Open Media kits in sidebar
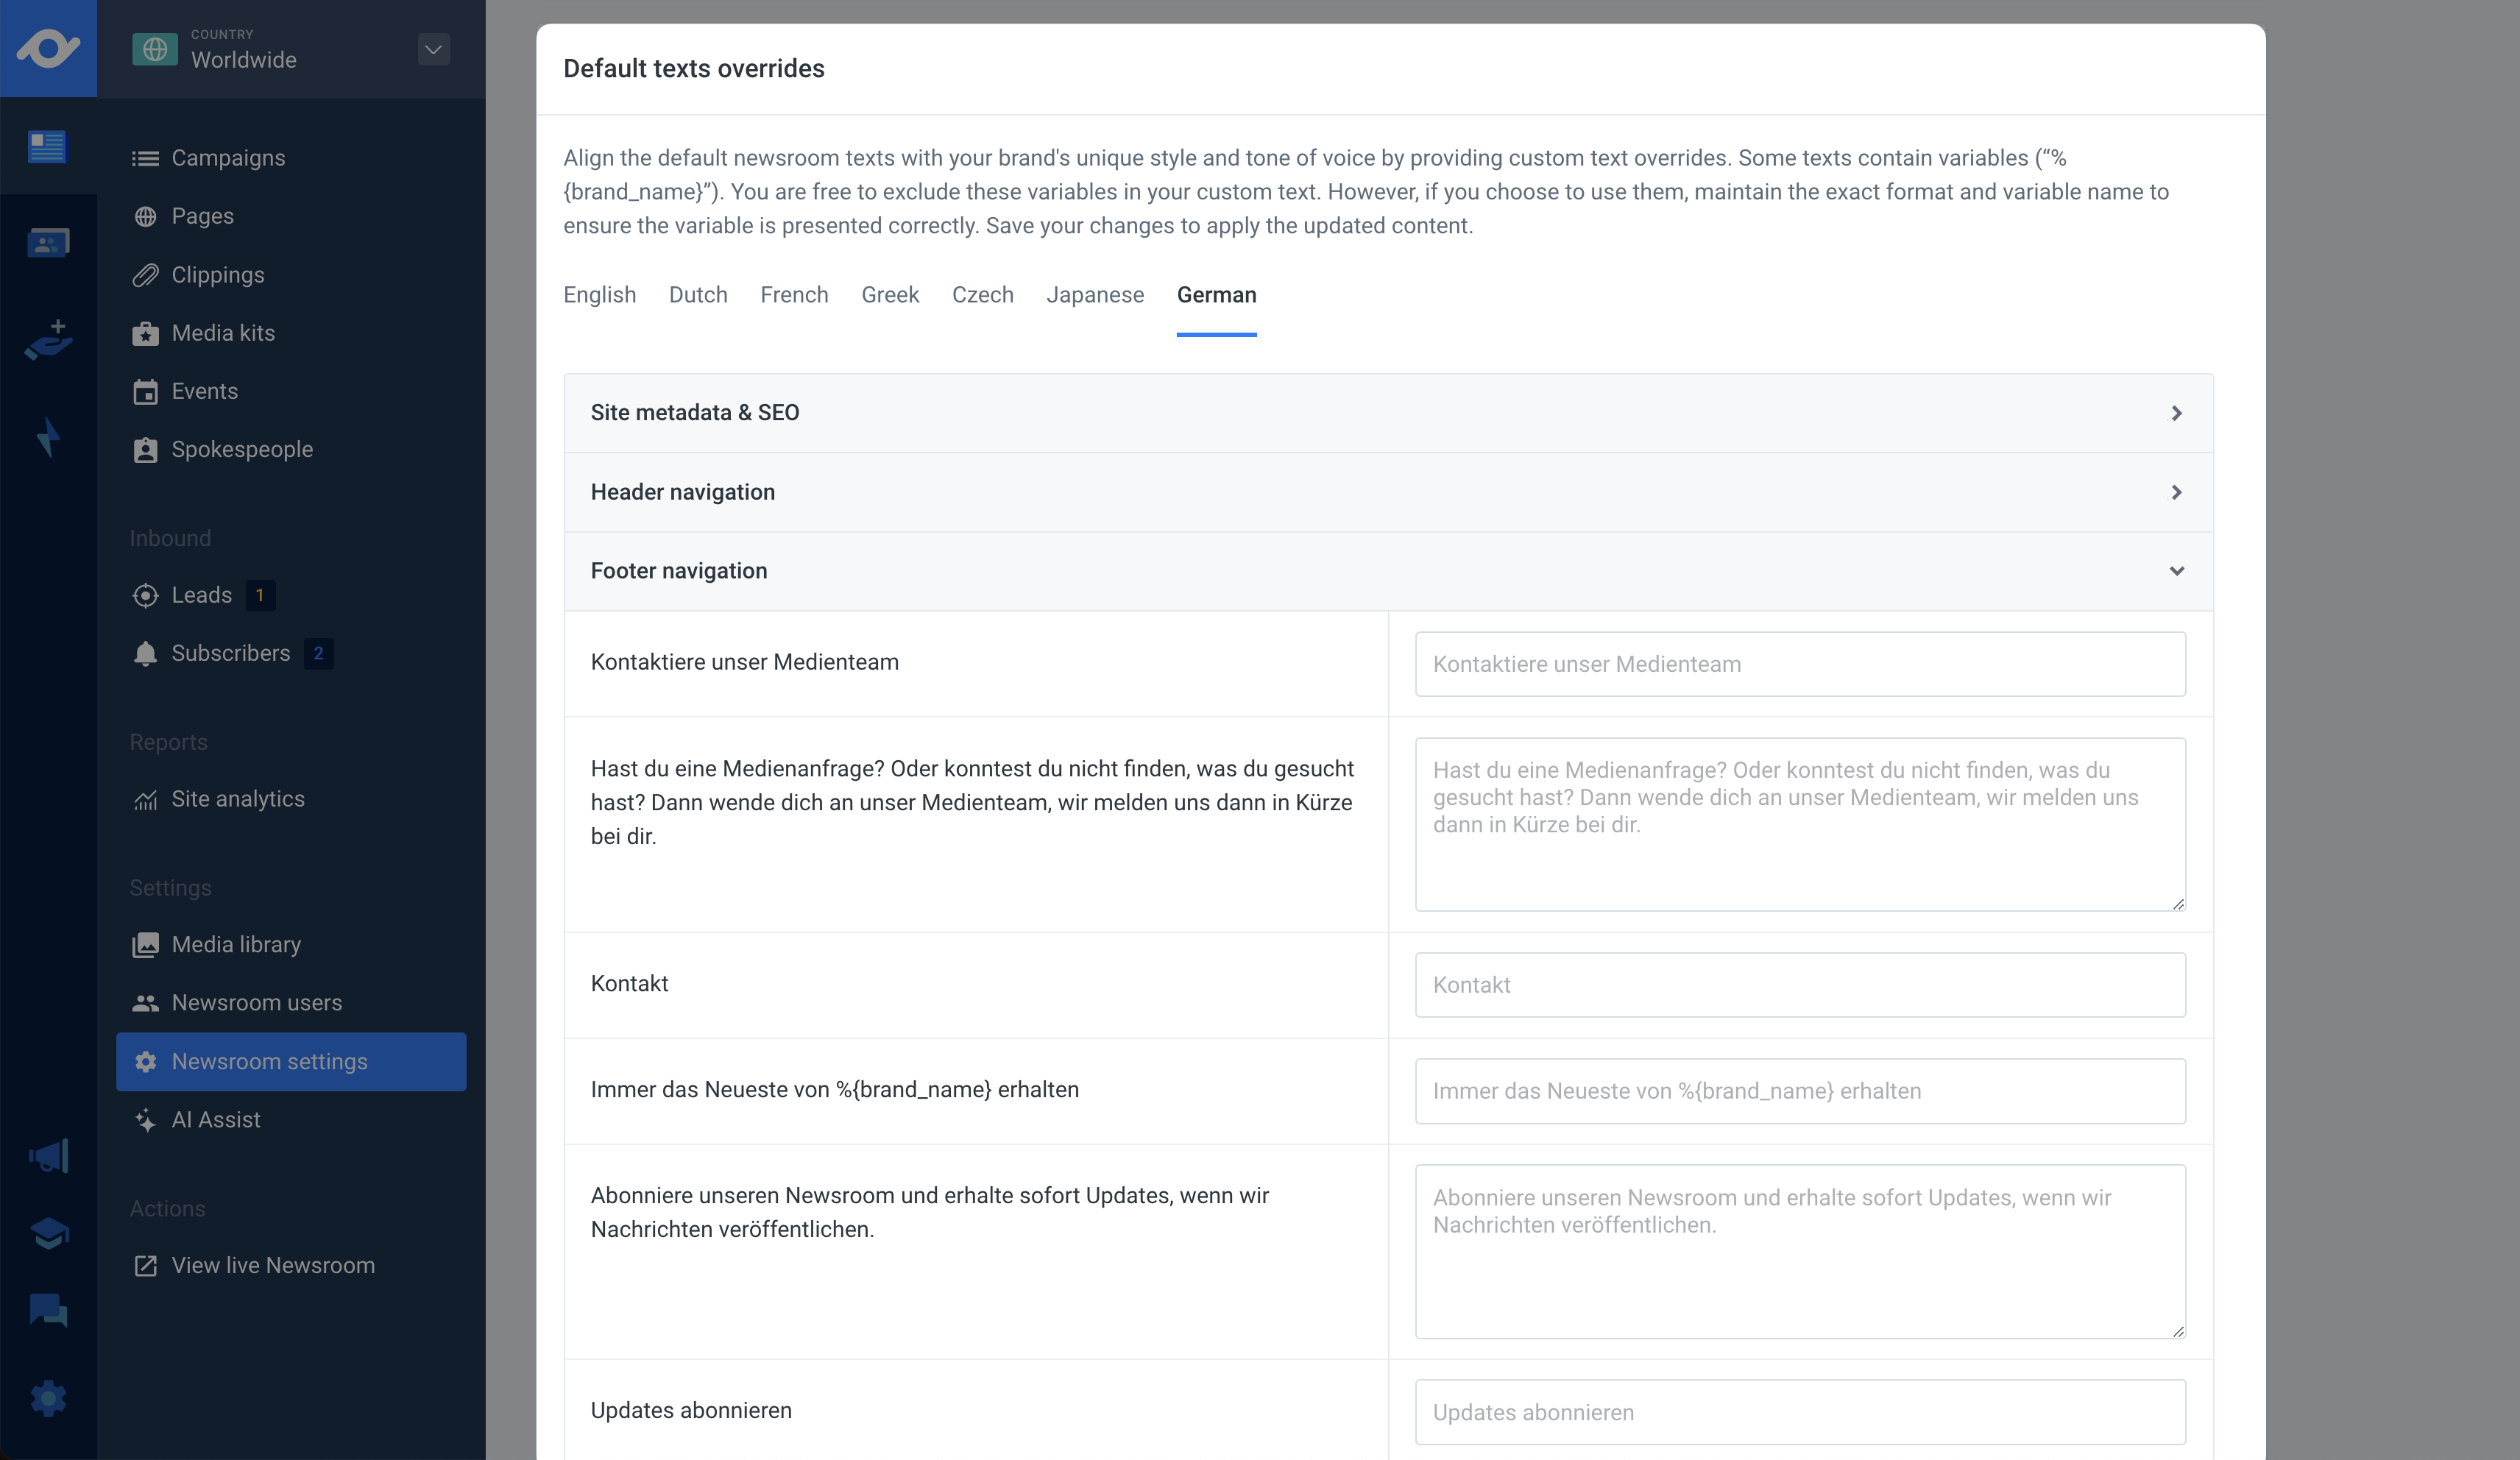Viewport: 2520px width, 1460px height. 222,333
